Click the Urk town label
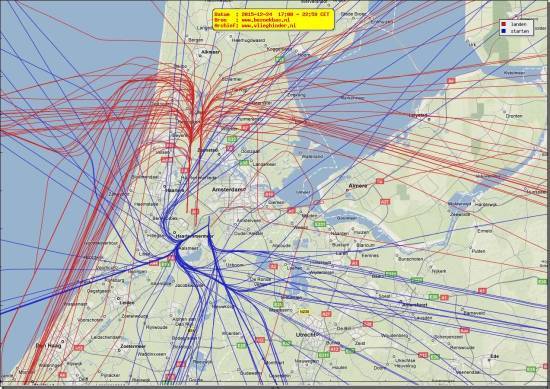Image resolution: width=550 pixels, height=389 pixels. coord(472,45)
